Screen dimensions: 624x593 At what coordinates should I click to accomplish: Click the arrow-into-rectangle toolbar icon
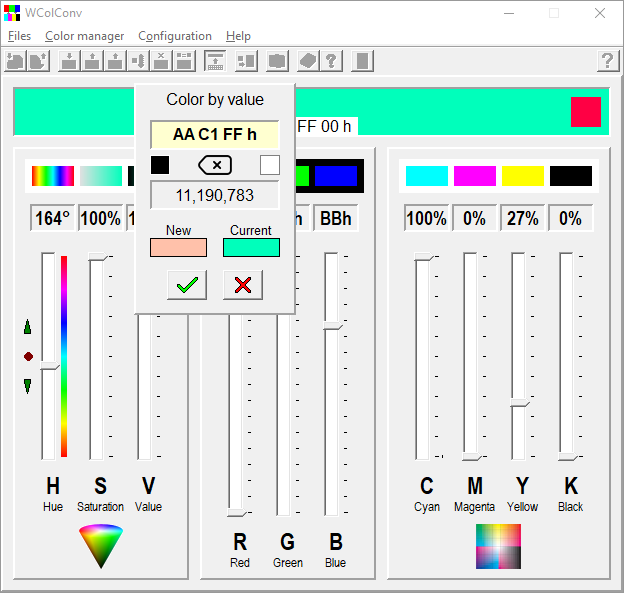click(x=246, y=61)
